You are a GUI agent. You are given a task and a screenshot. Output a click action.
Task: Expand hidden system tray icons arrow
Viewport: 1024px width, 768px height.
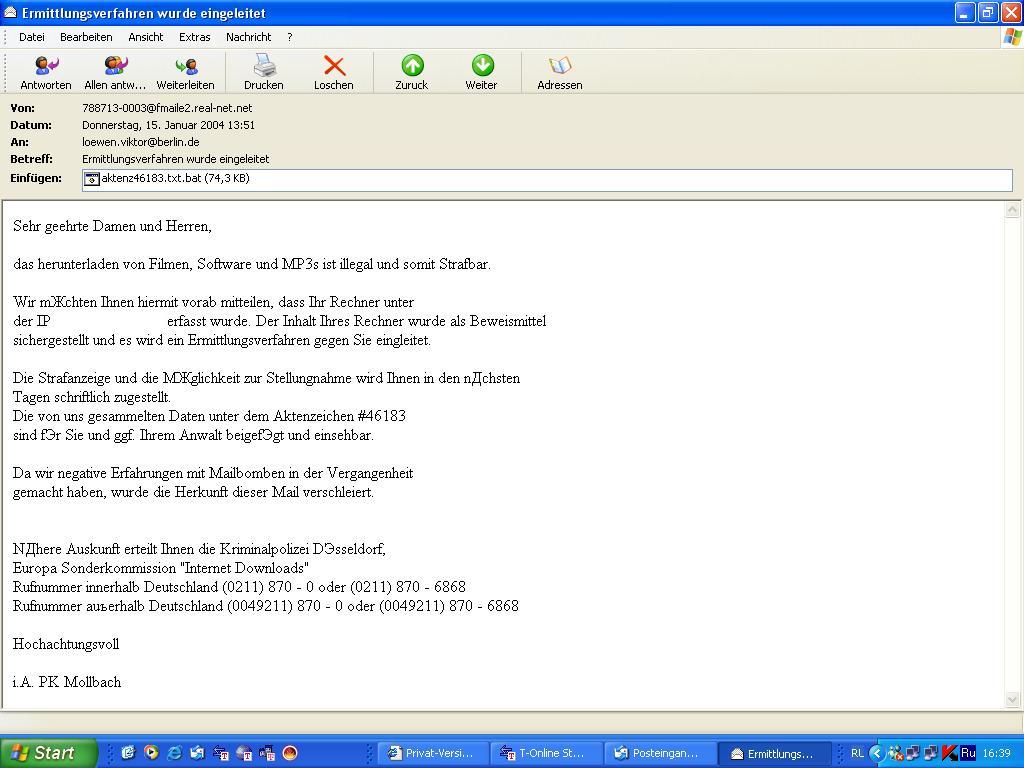[x=876, y=753]
